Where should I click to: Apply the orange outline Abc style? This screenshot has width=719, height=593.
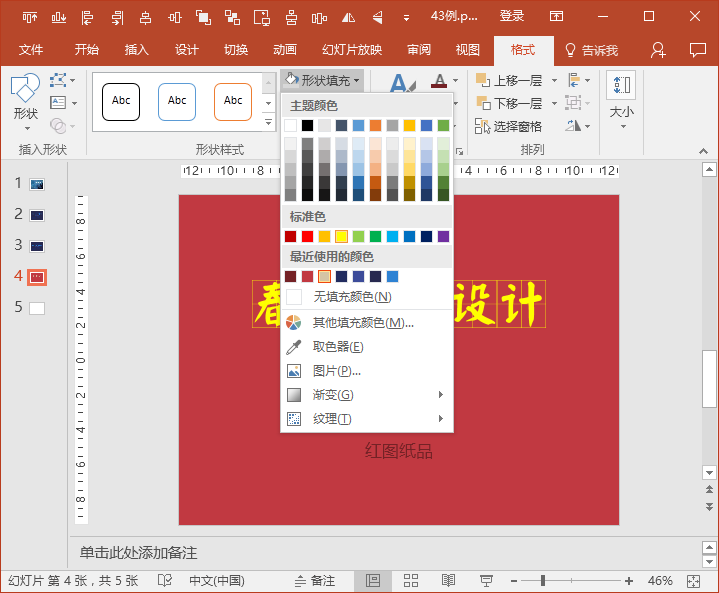(233, 102)
